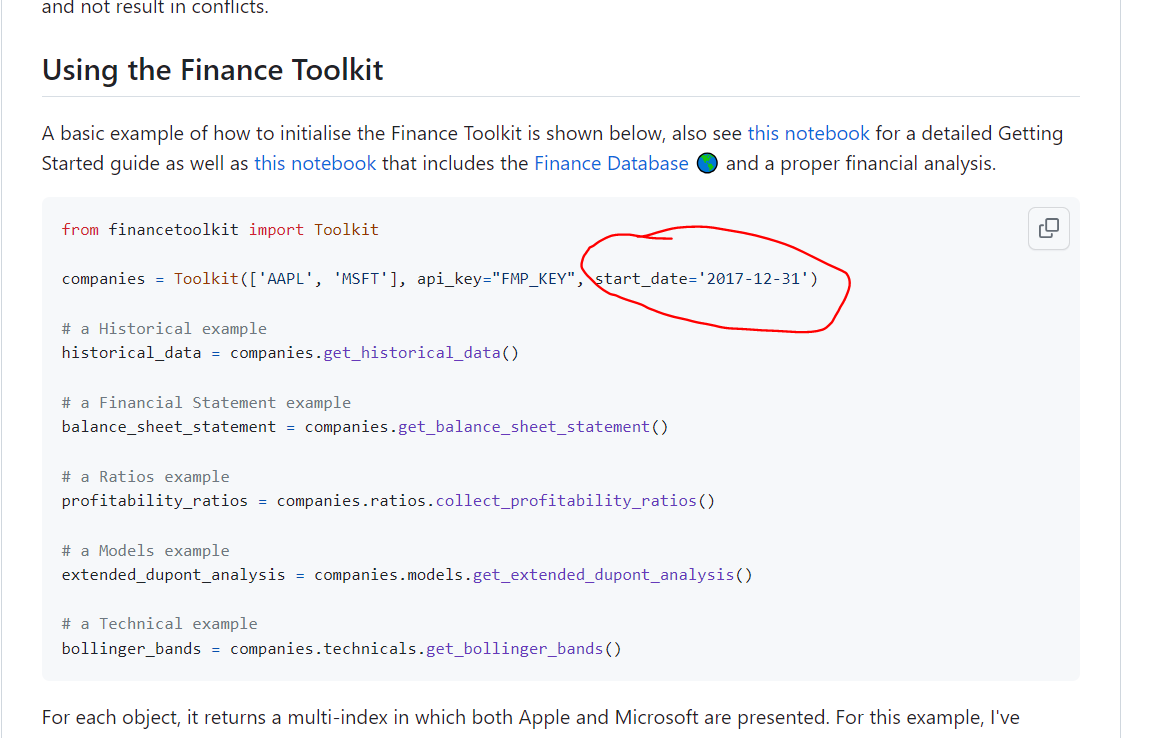Click the 'Using the Finance Toolkit' heading

click(213, 70)
